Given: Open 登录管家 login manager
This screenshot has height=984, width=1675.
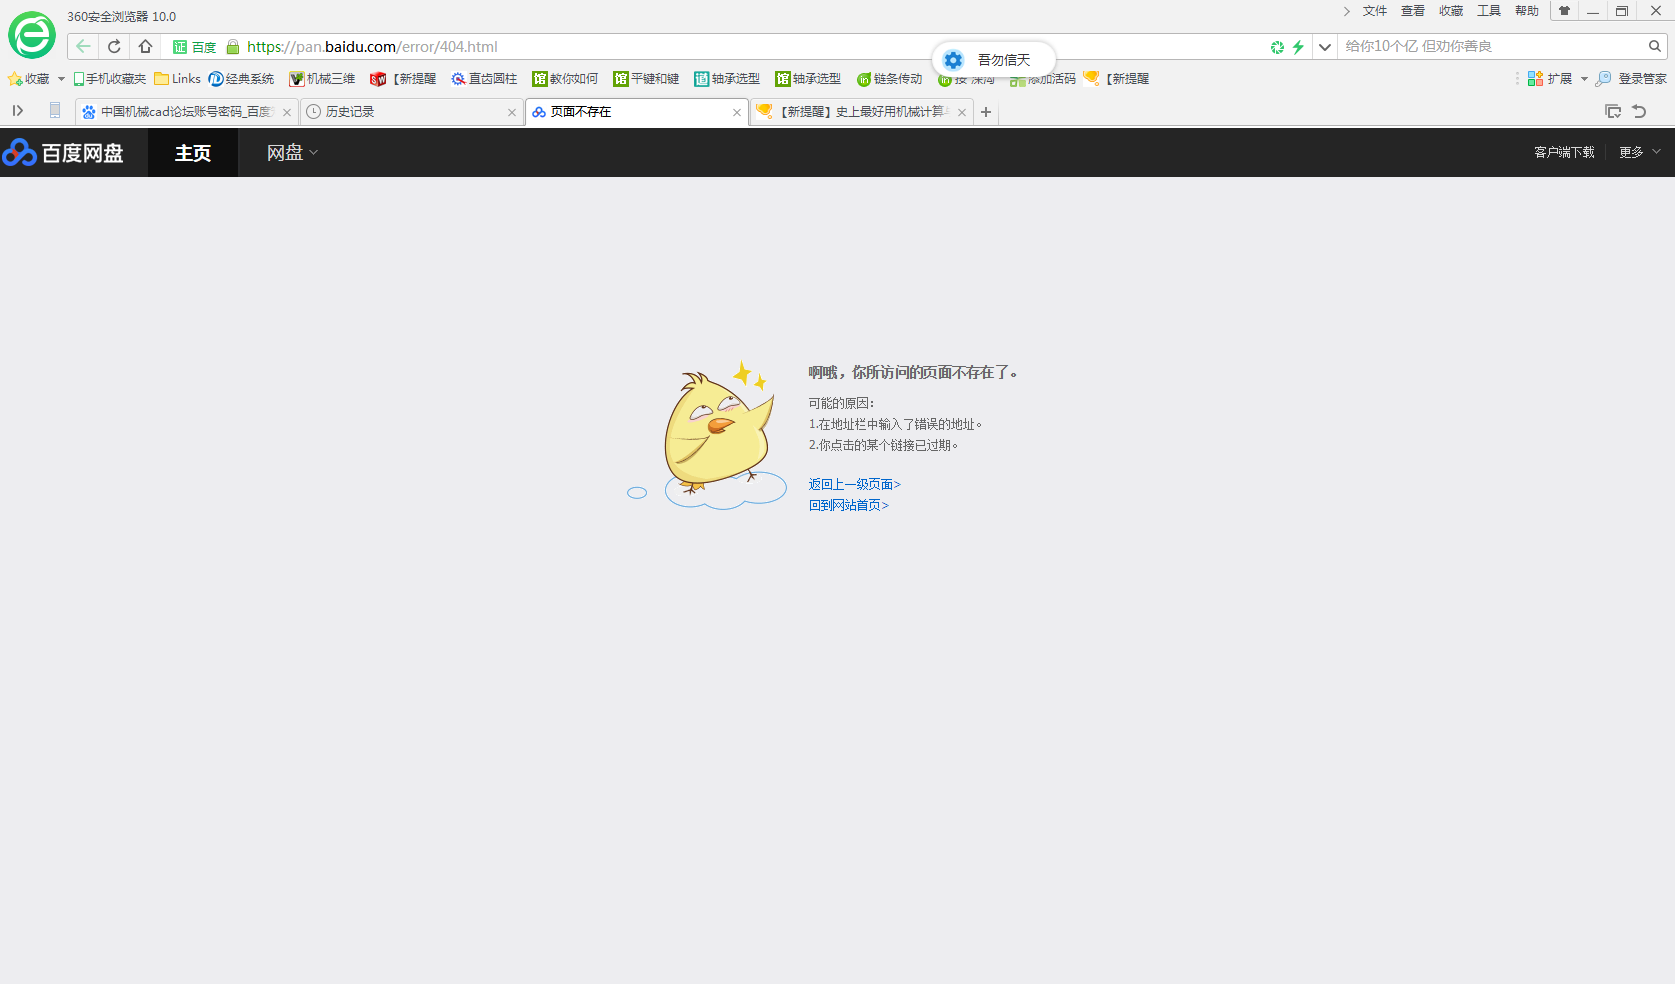Looking at the screenshot, I should coord(1631,79).
